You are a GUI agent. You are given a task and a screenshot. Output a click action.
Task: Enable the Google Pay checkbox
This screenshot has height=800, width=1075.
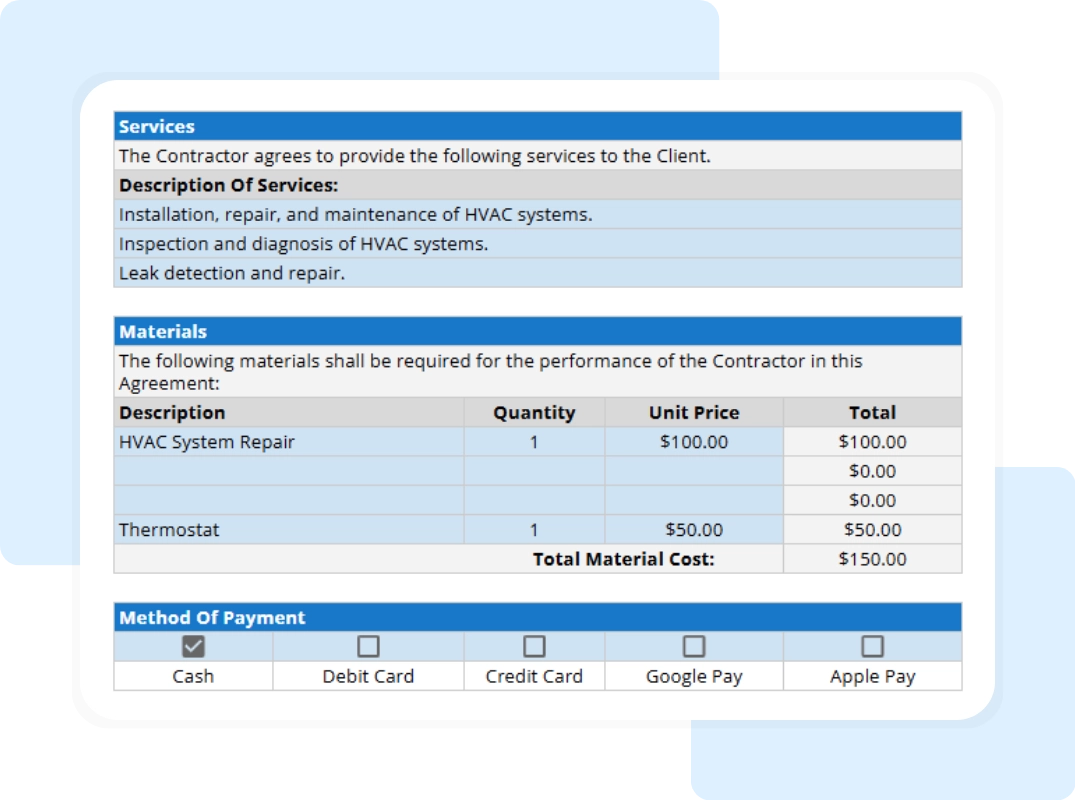(694, 646)
